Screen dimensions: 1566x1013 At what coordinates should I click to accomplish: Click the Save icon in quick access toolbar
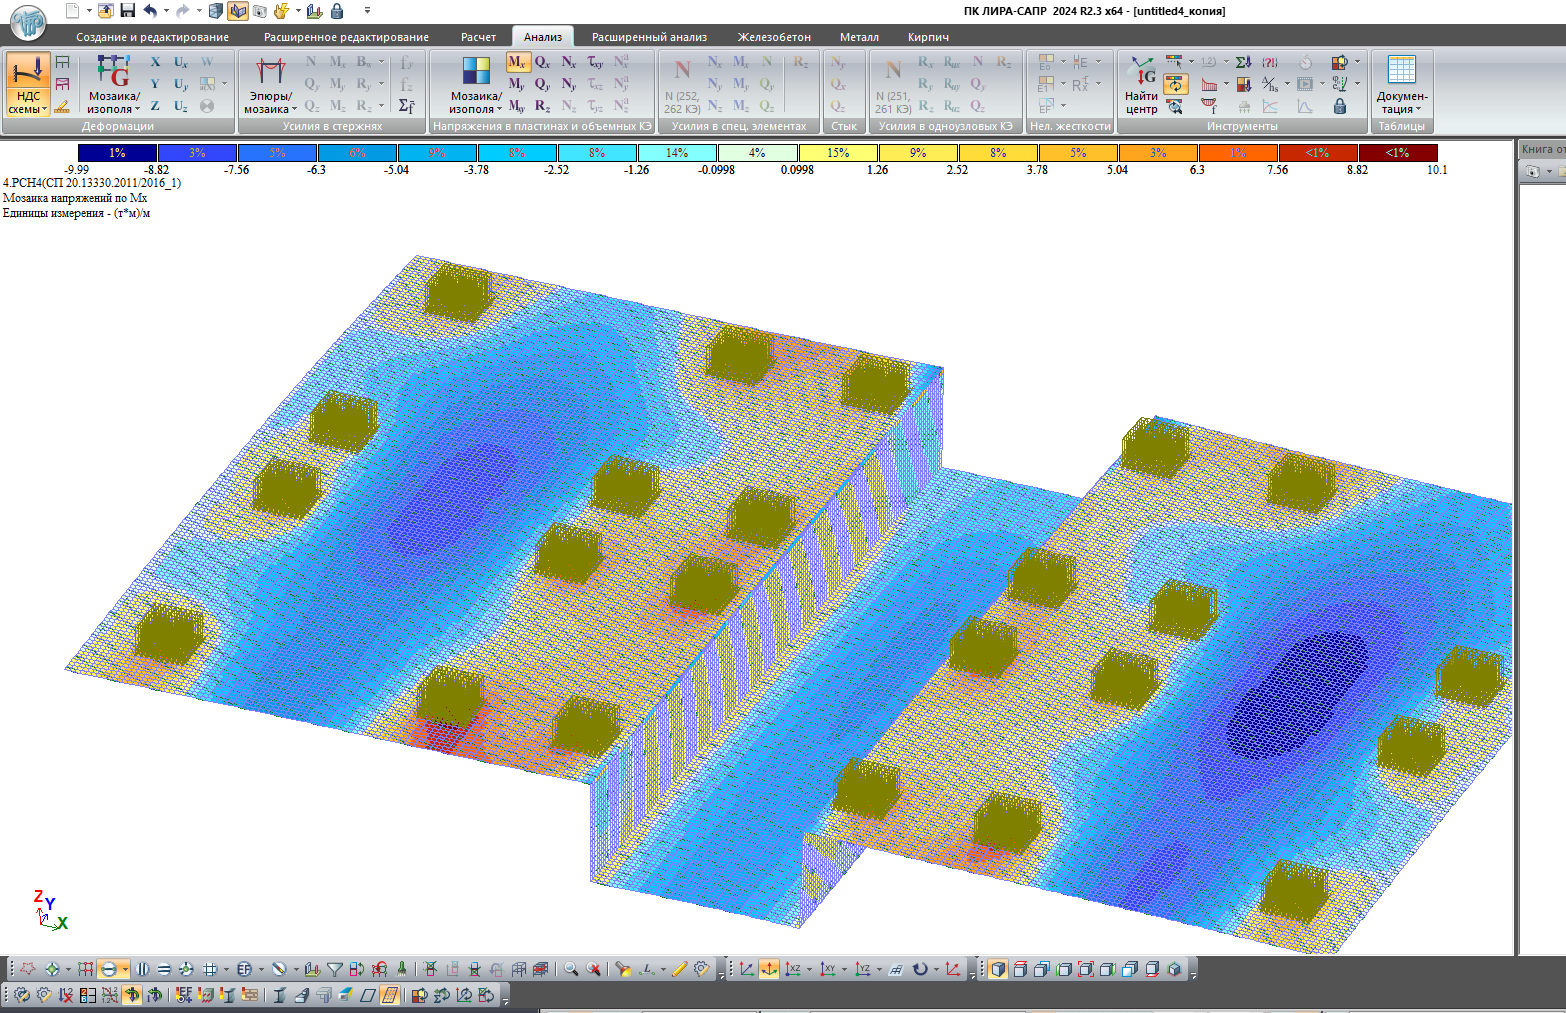click(x=128, y=10)
